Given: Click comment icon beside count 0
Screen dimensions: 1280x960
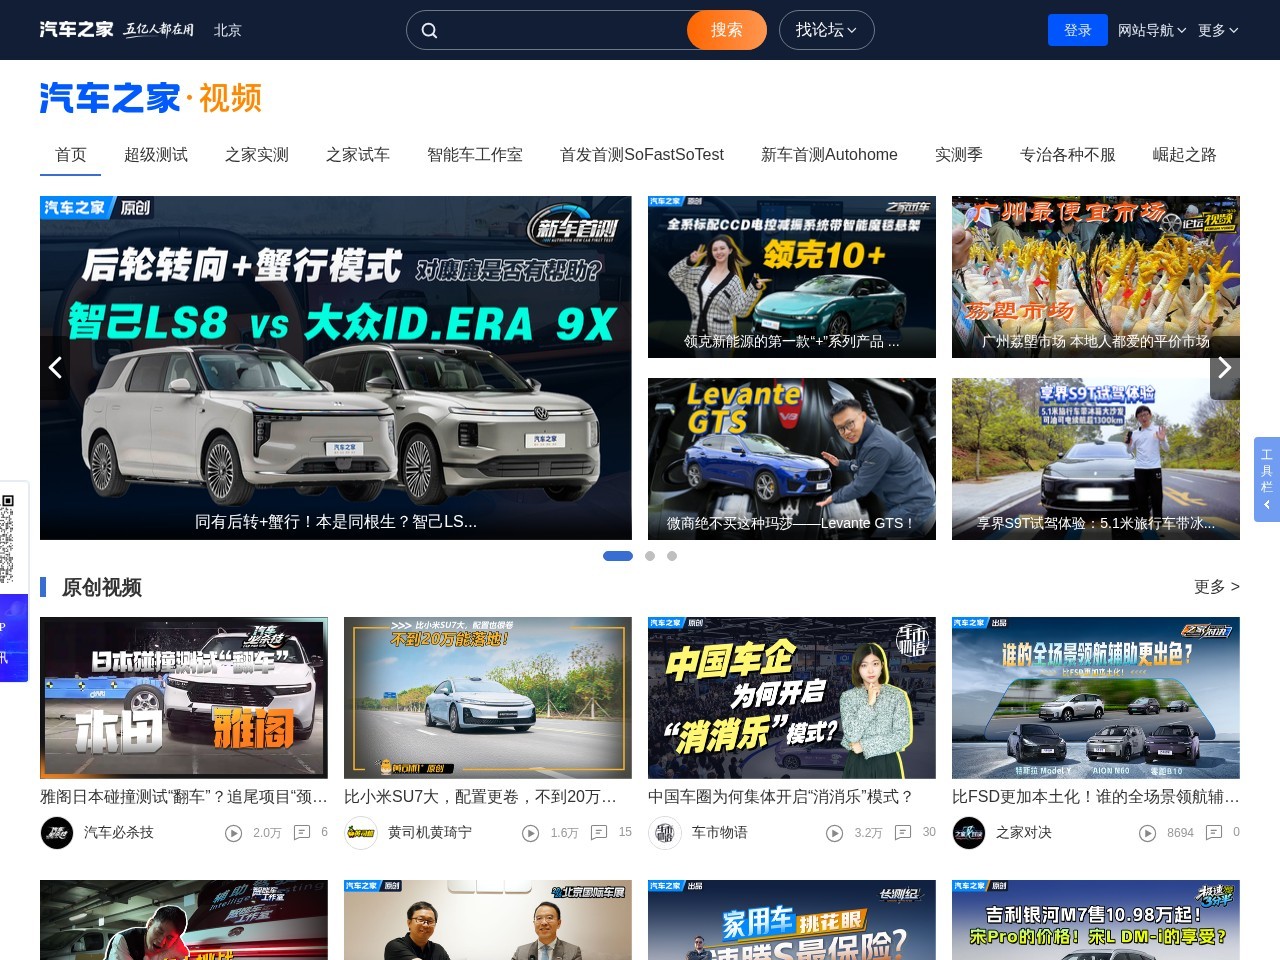Looking at the screenshot, I should pos(1214,832).
